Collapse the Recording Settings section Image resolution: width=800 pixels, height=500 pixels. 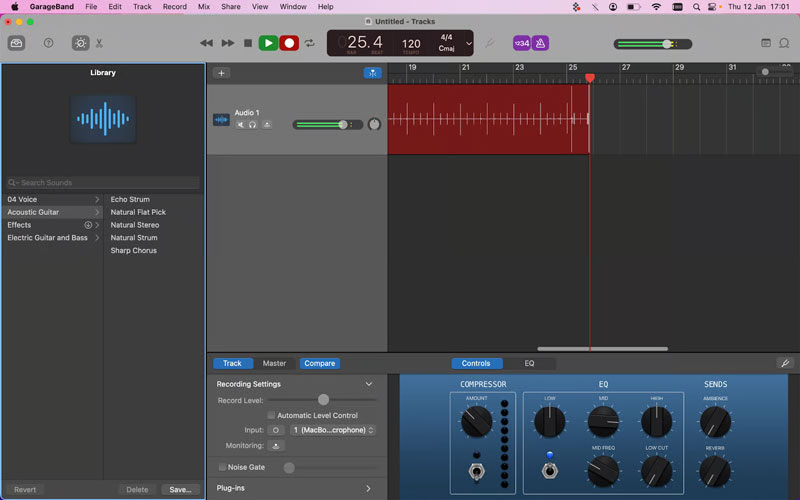[369, 384]
